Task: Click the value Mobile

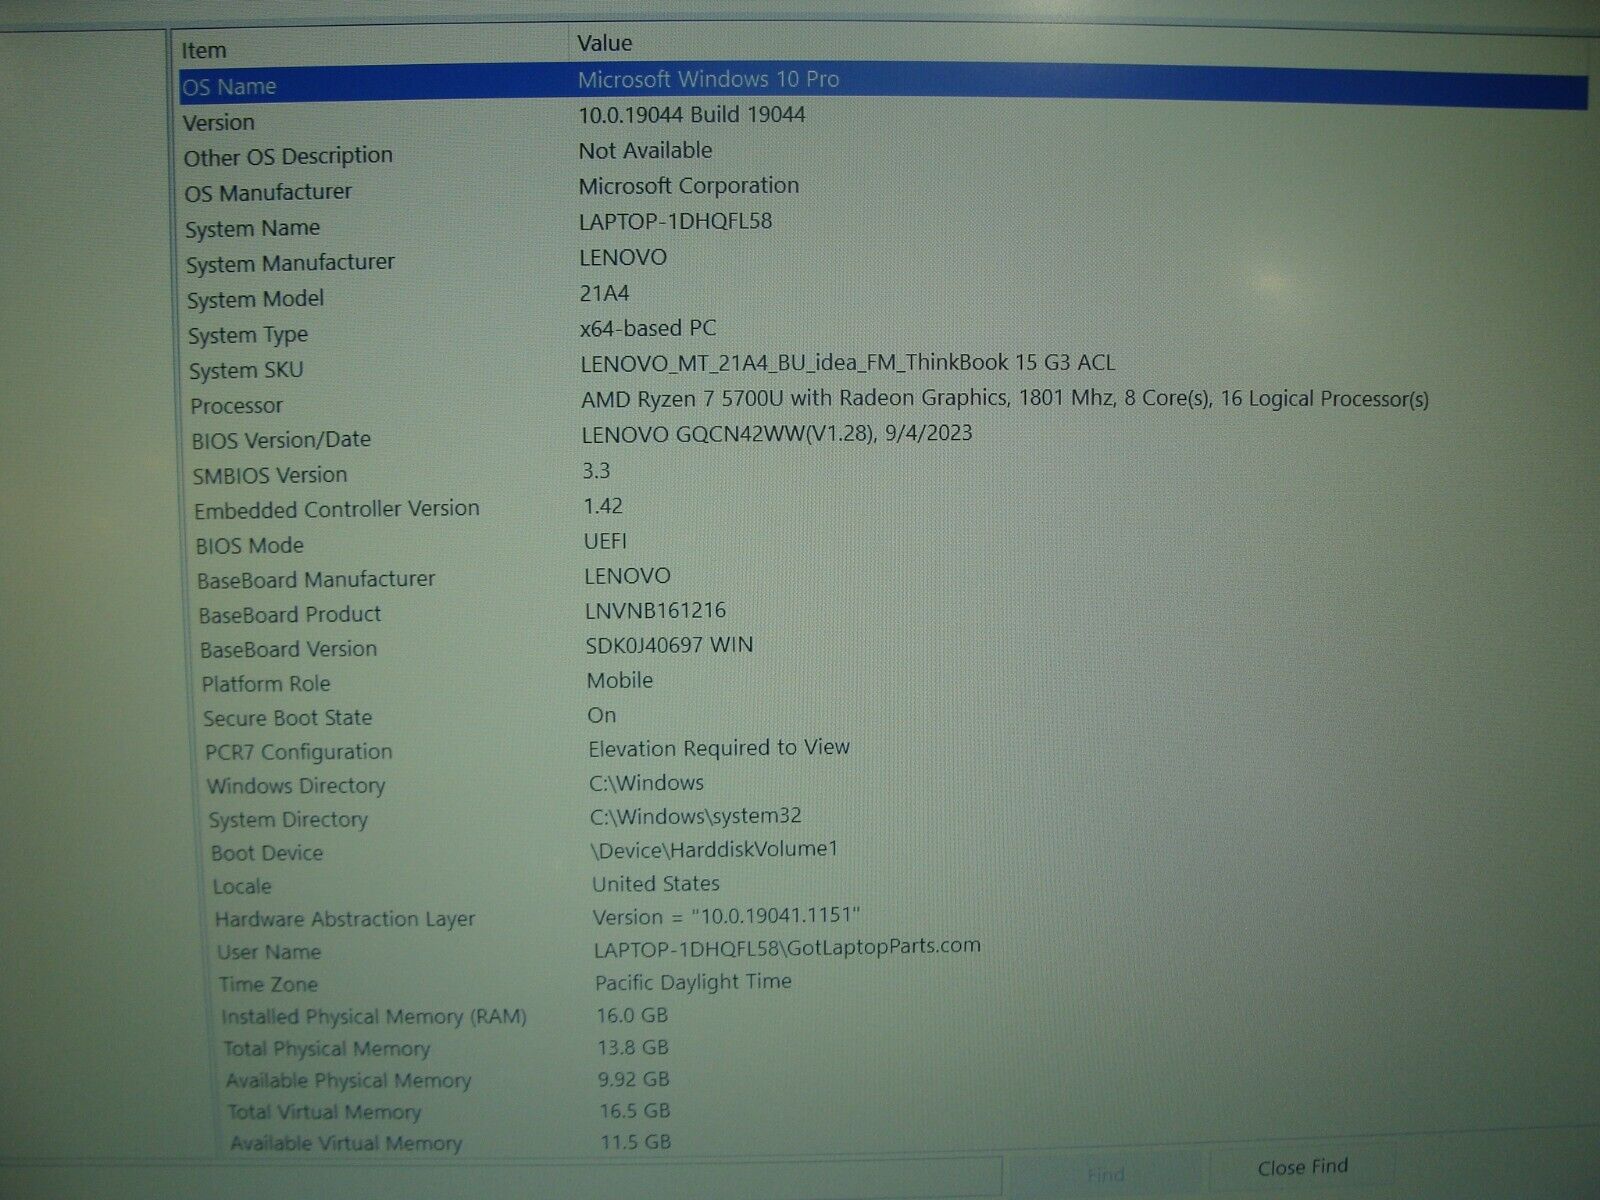Action: click(x=620, y=680)
